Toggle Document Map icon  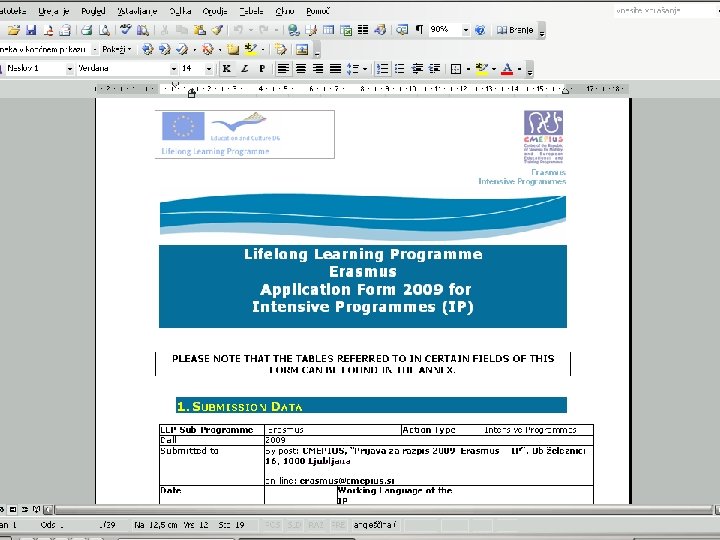(402, 30)
